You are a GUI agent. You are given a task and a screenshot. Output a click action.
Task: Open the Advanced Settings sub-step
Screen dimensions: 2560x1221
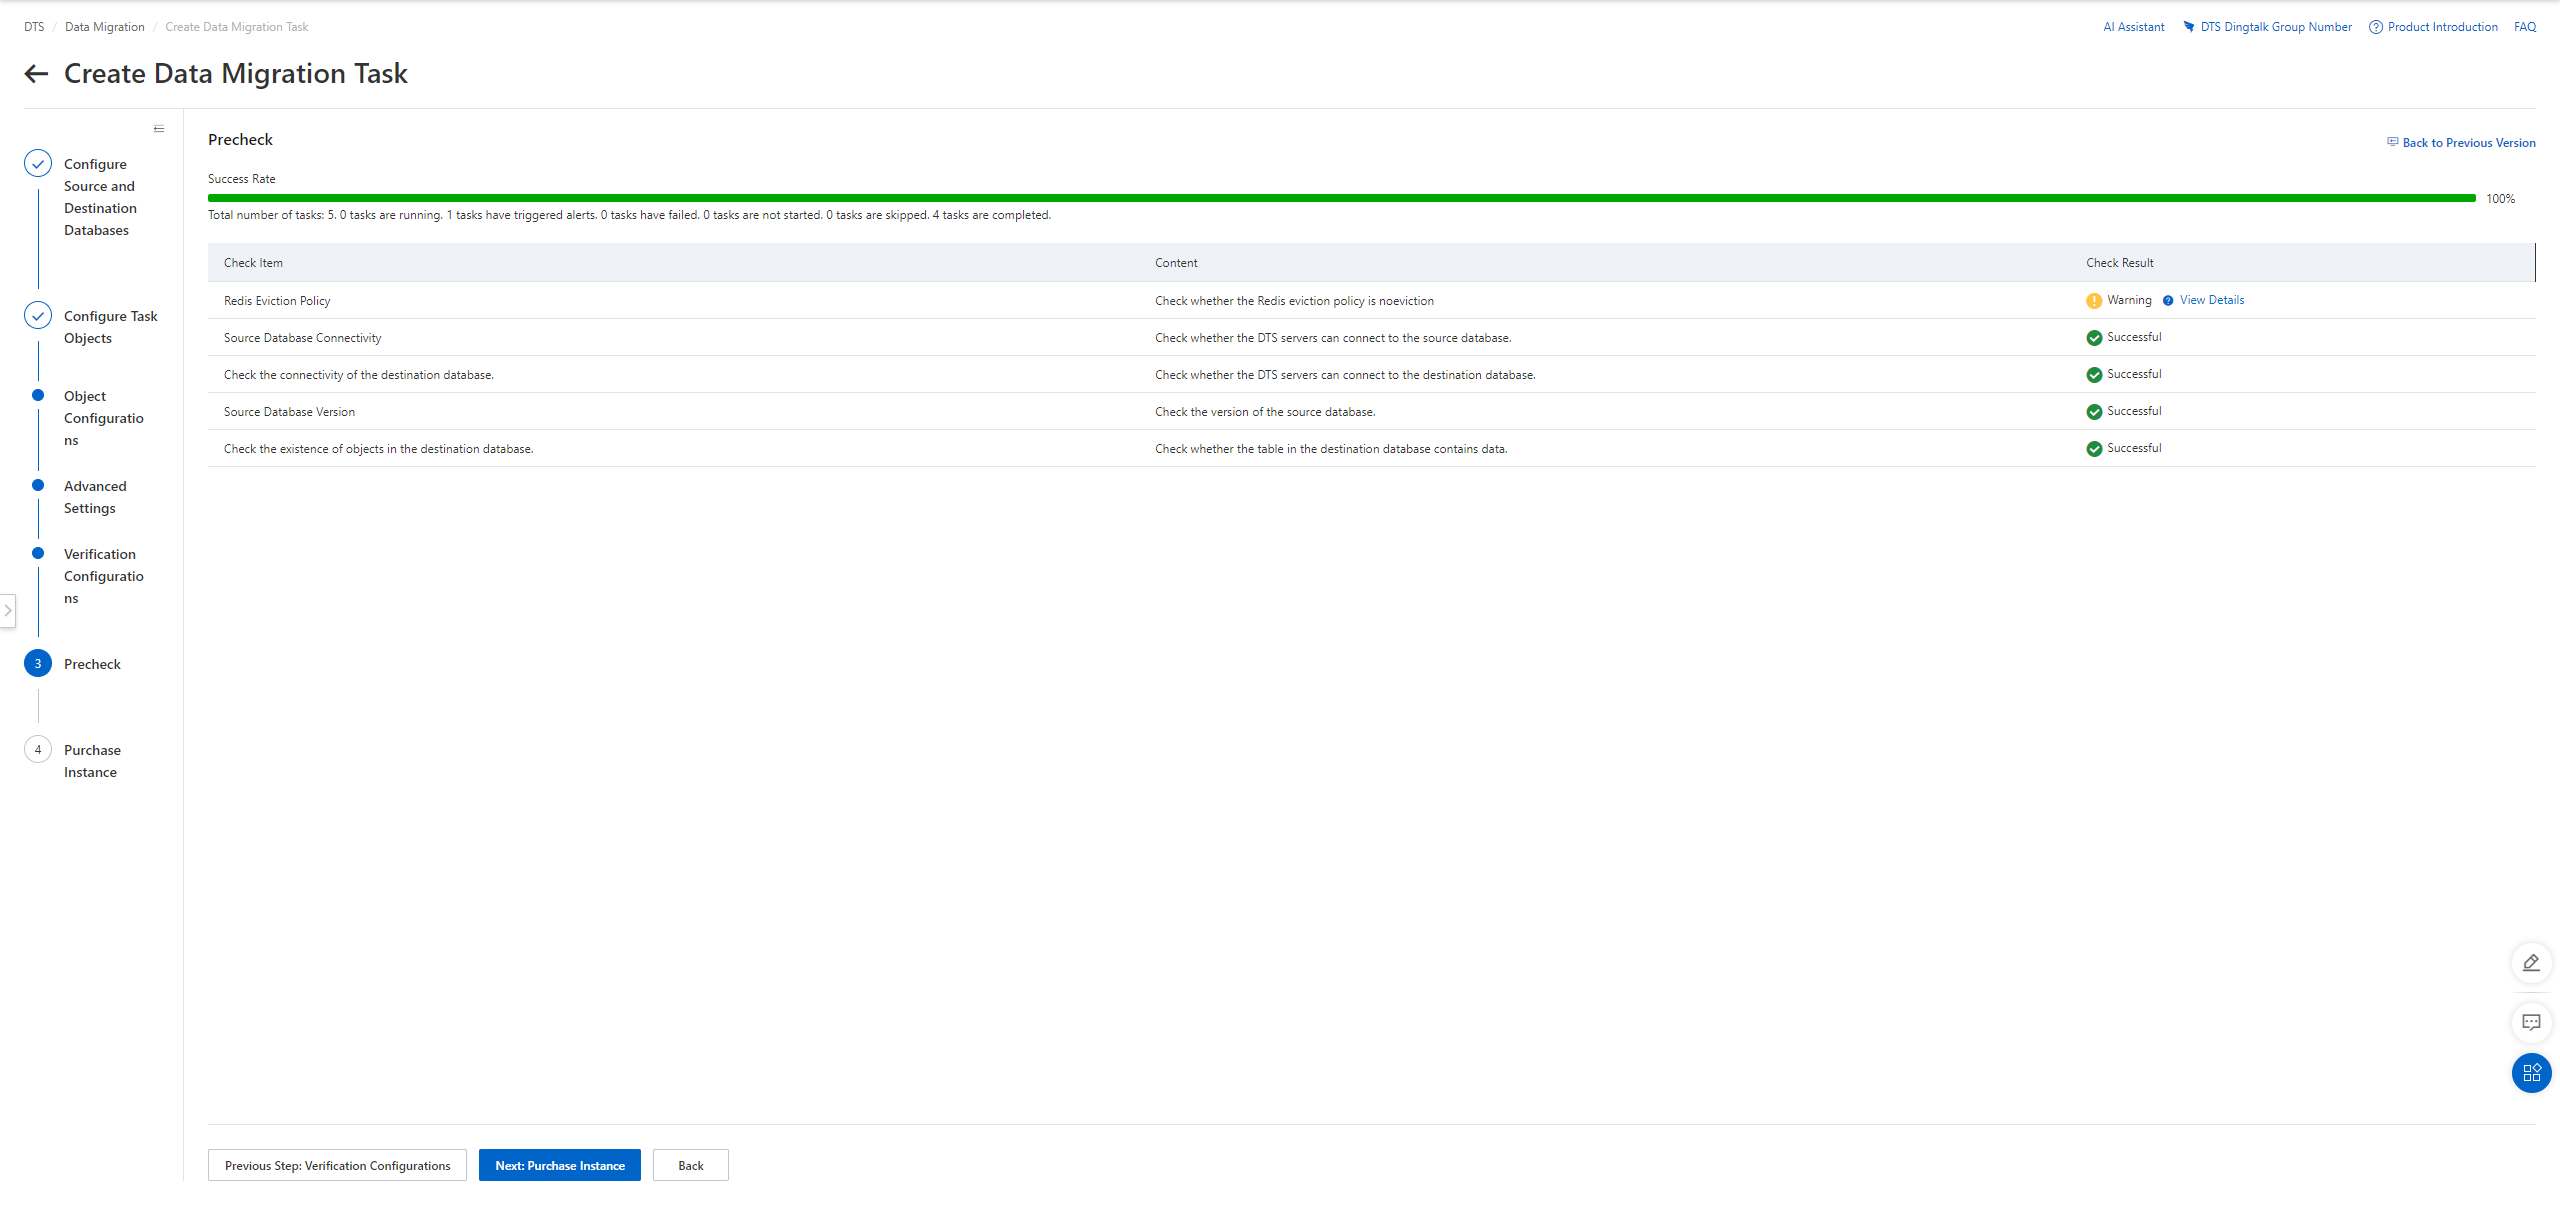(95, 497)
